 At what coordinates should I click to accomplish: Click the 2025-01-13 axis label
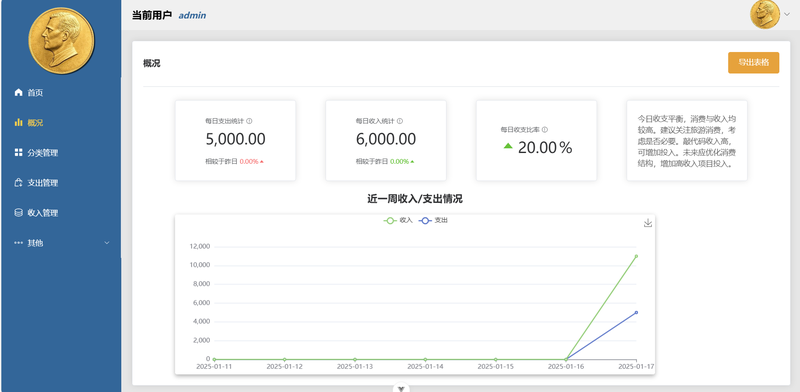point(355,366)
